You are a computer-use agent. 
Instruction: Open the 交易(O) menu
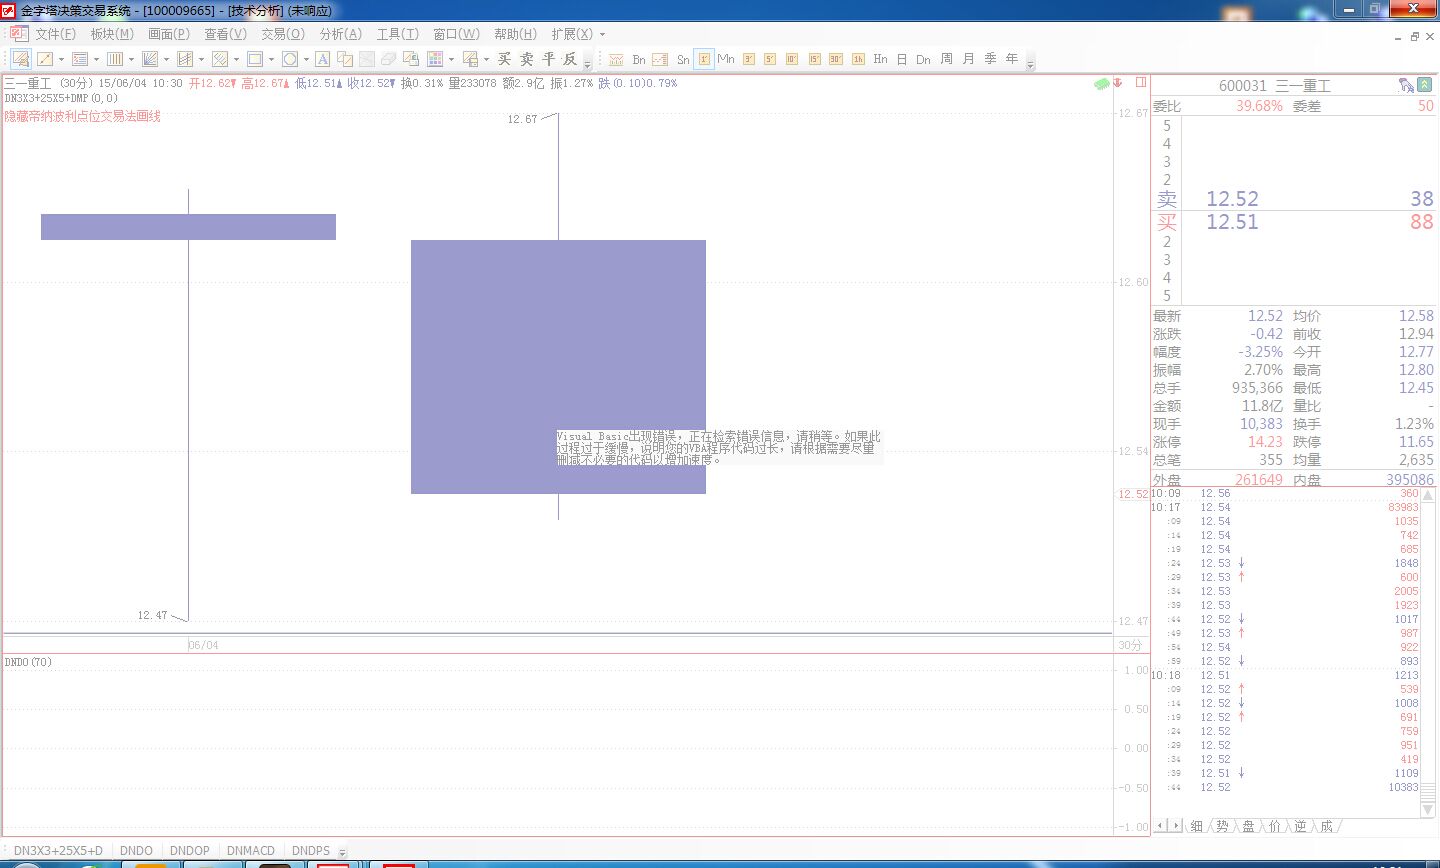click(x=283, y=34)
